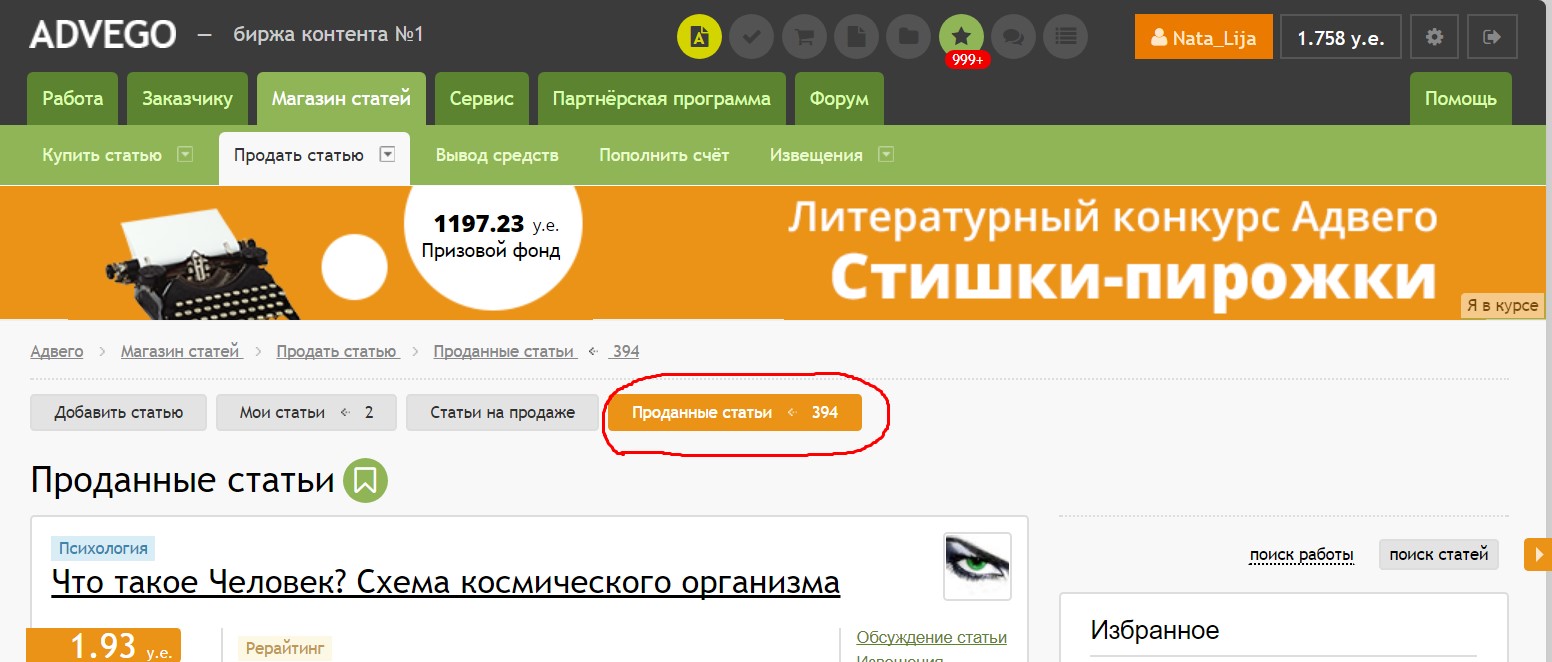Image resolution: width=1552 pixels, height=662 pixels.
Task: Open the Nata_Lija profile button
Action: click(x=1204, y=37)
